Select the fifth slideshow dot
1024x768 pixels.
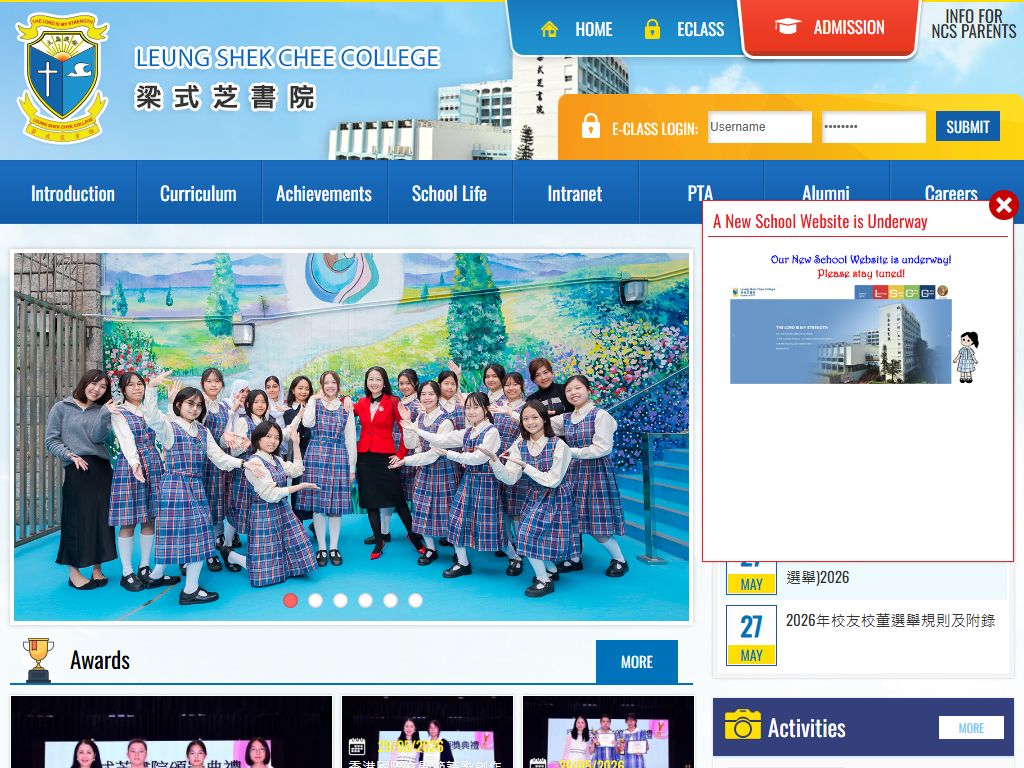(391, 600)
